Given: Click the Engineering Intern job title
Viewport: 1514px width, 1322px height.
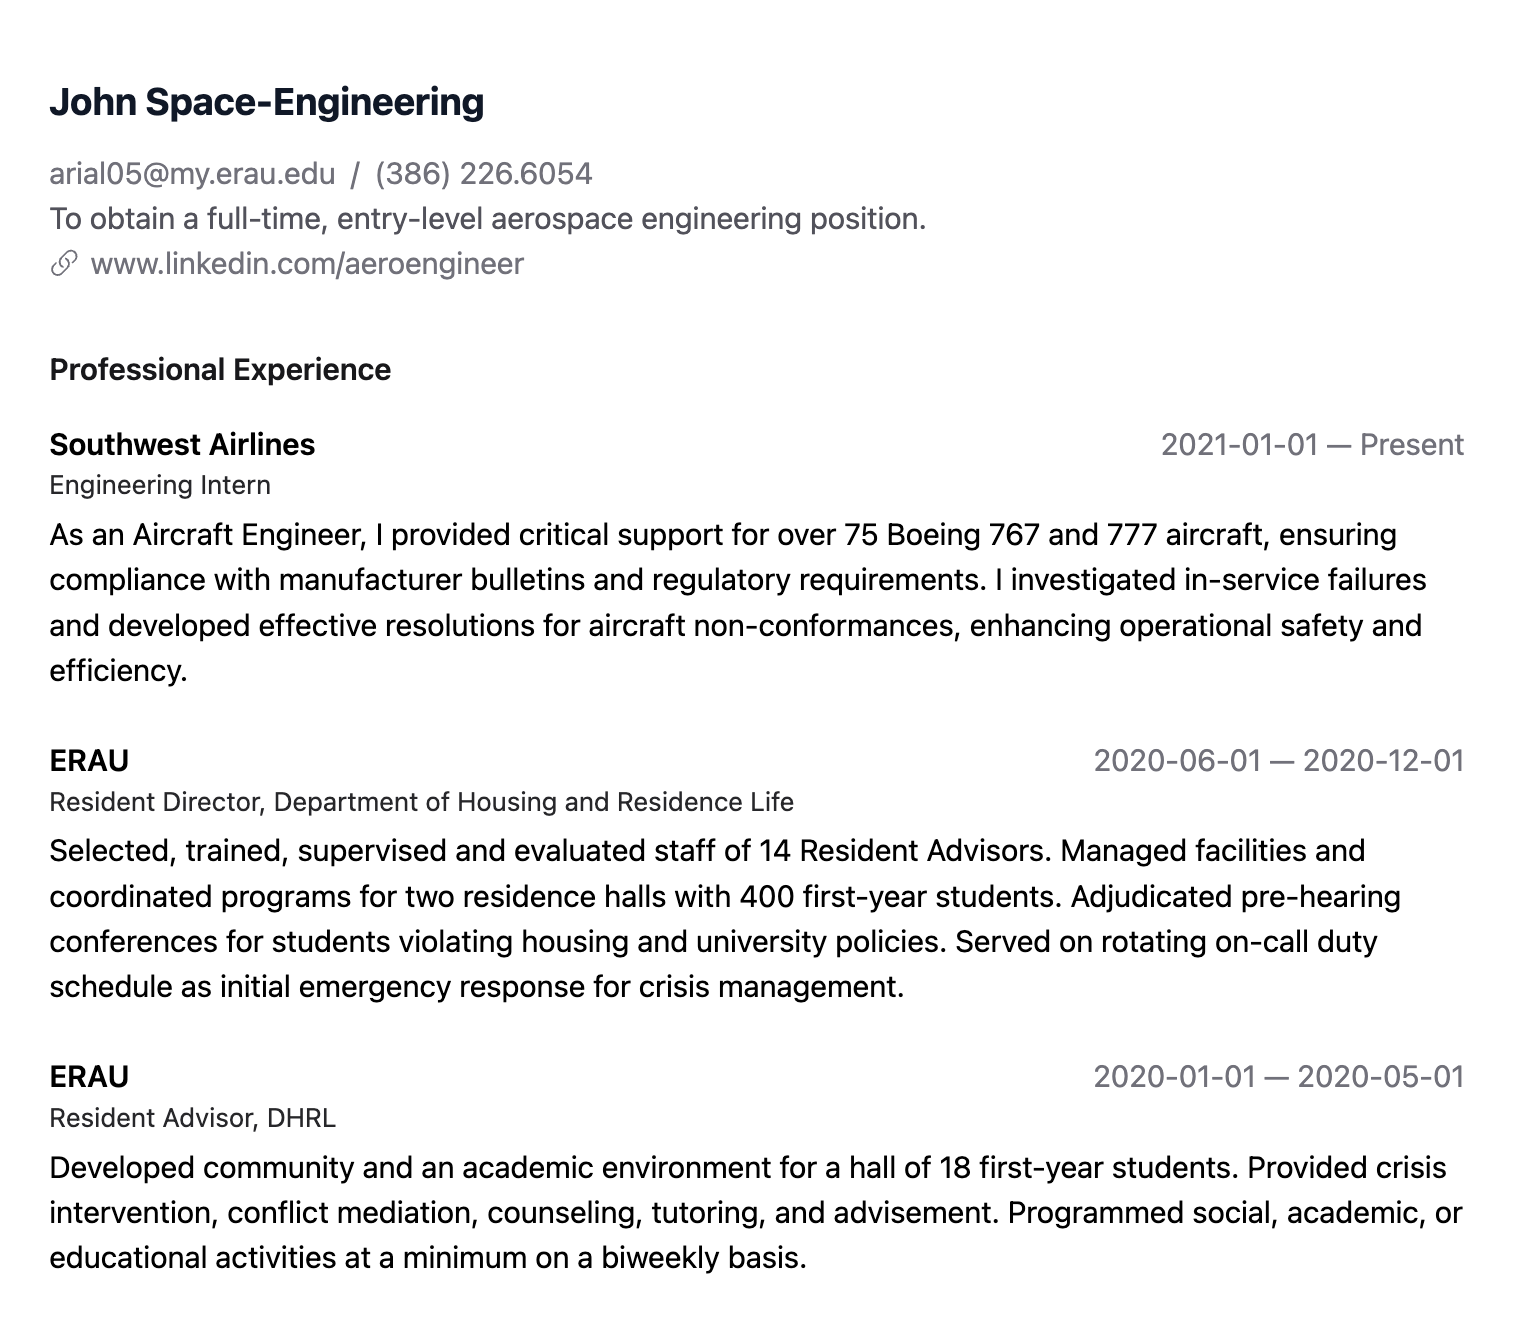Looking at the screenshot, I should pos(160,486).
